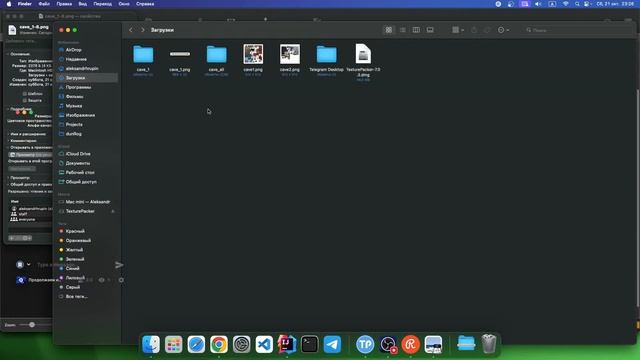Select the Telegram Desktop folder
Screen dimensions: 640x360
[x=327, y=54]
